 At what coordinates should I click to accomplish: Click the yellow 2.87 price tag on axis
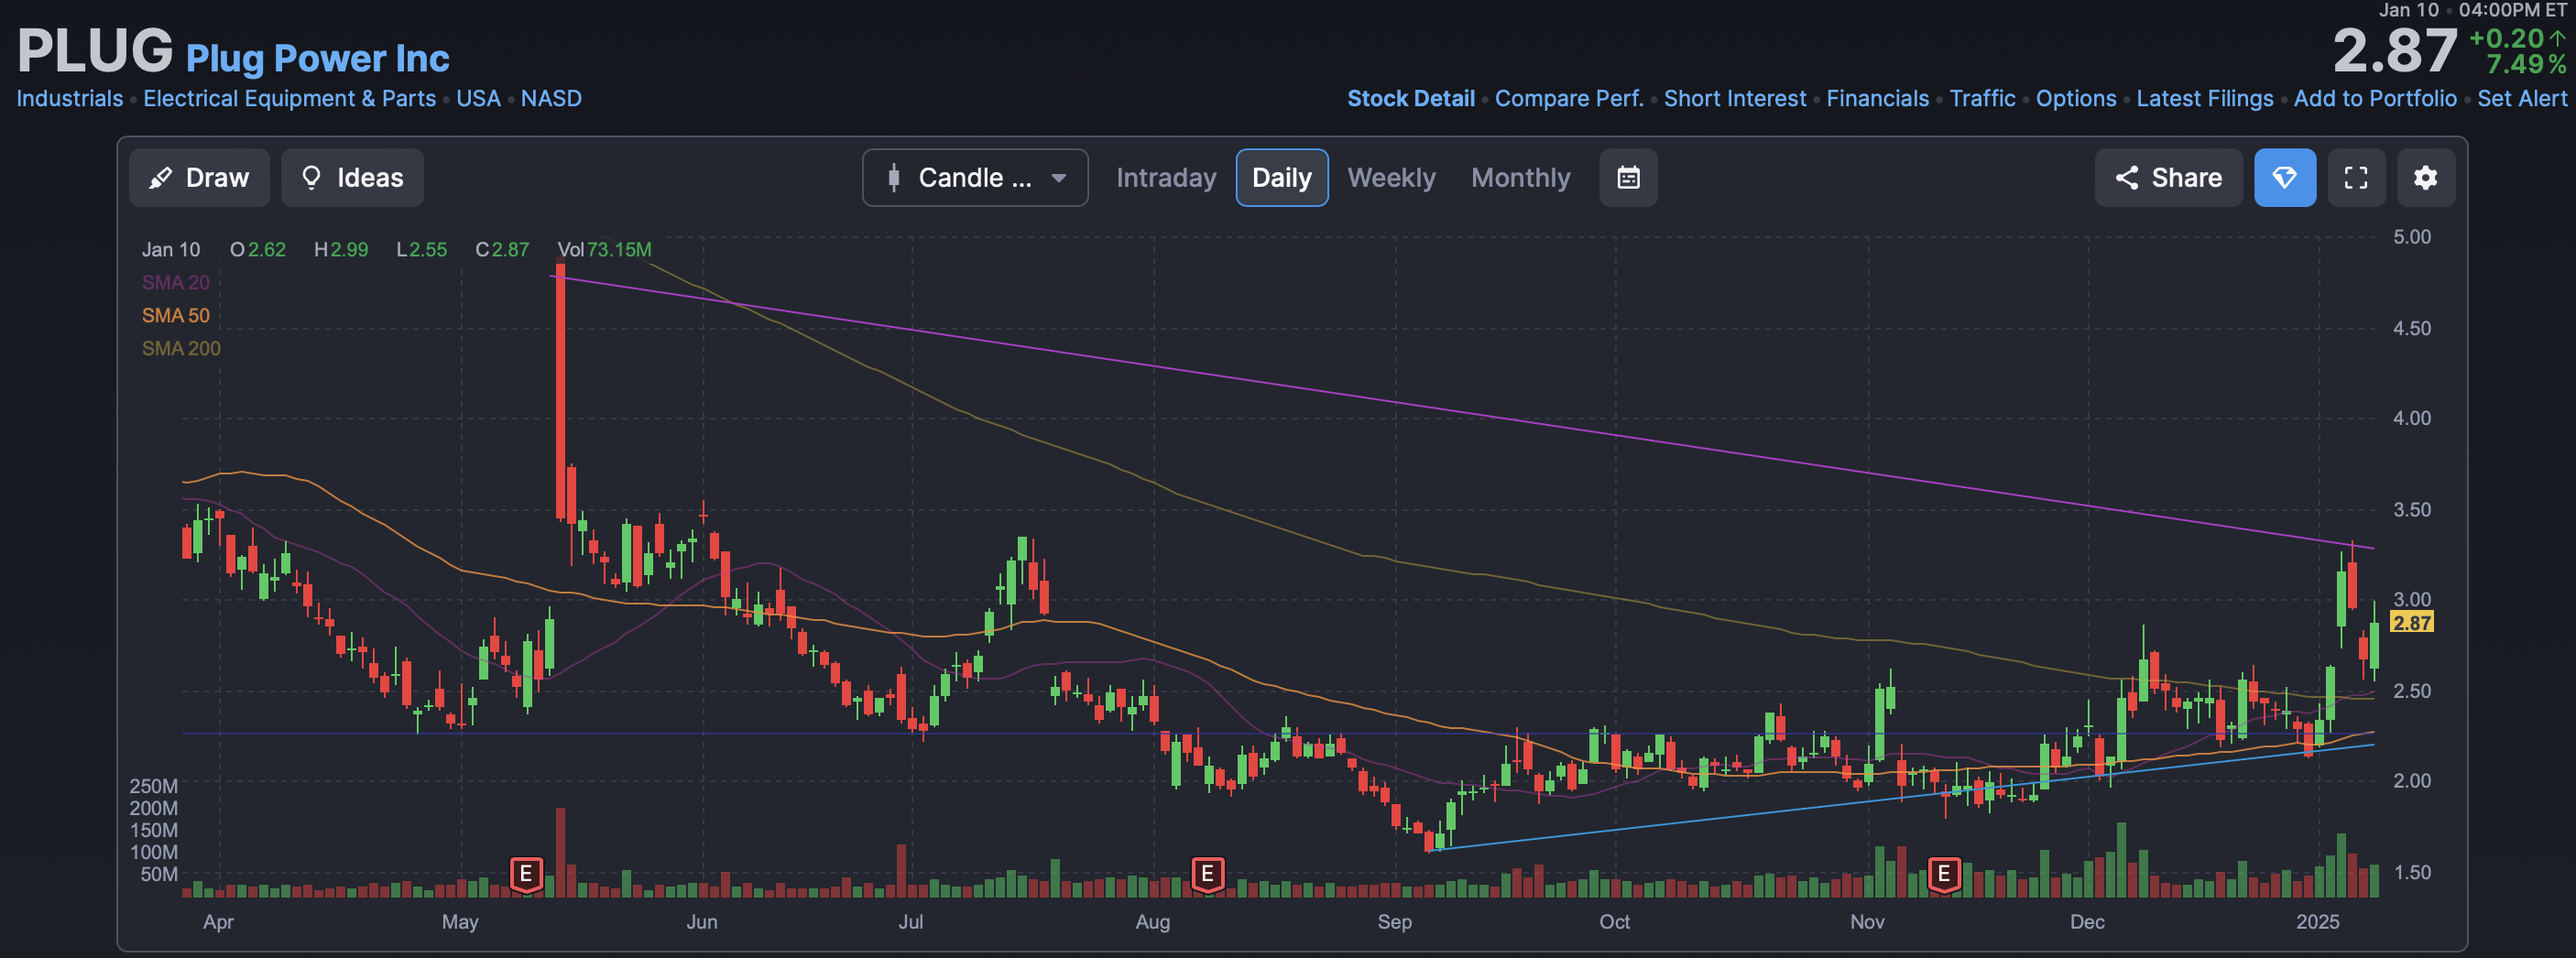tap(2411, 623)
